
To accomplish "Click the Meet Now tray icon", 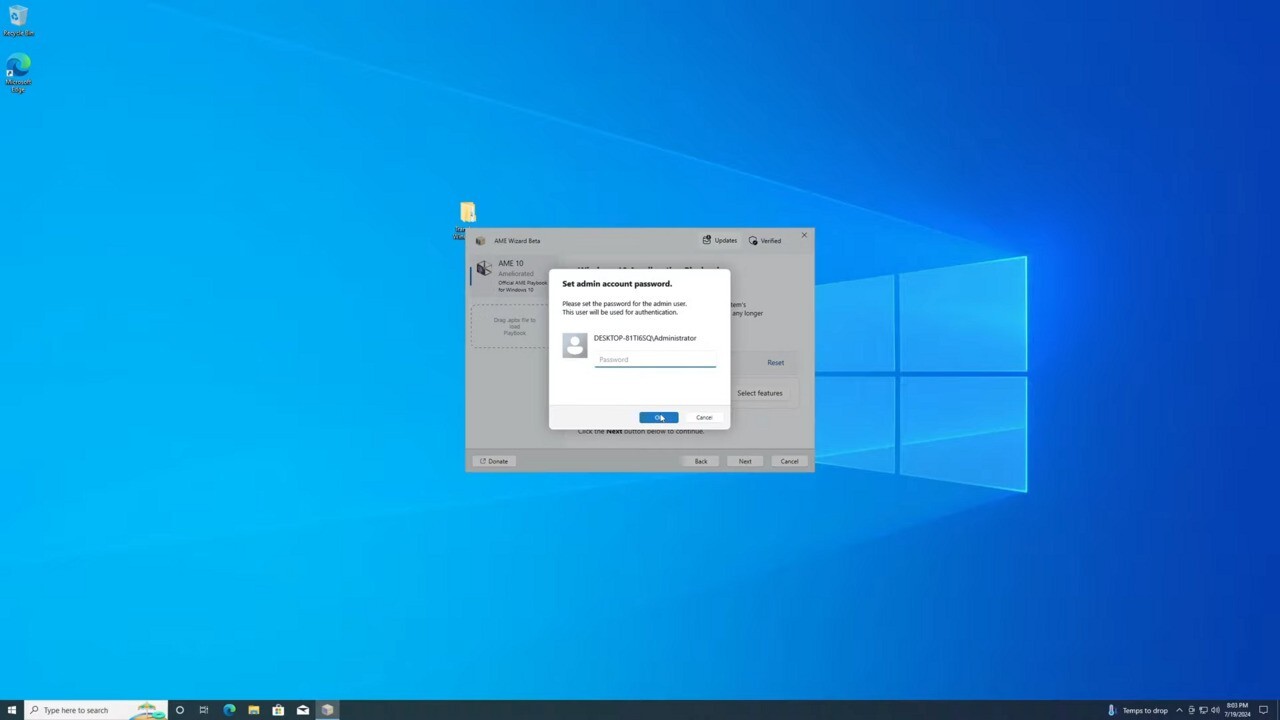I will pyautogui.click(x=1191, y=710).
